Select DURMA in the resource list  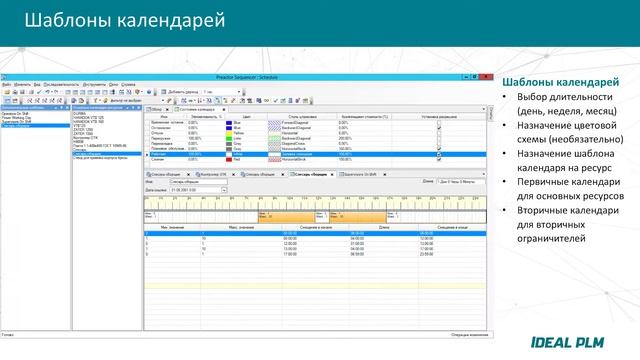(79, 113)
